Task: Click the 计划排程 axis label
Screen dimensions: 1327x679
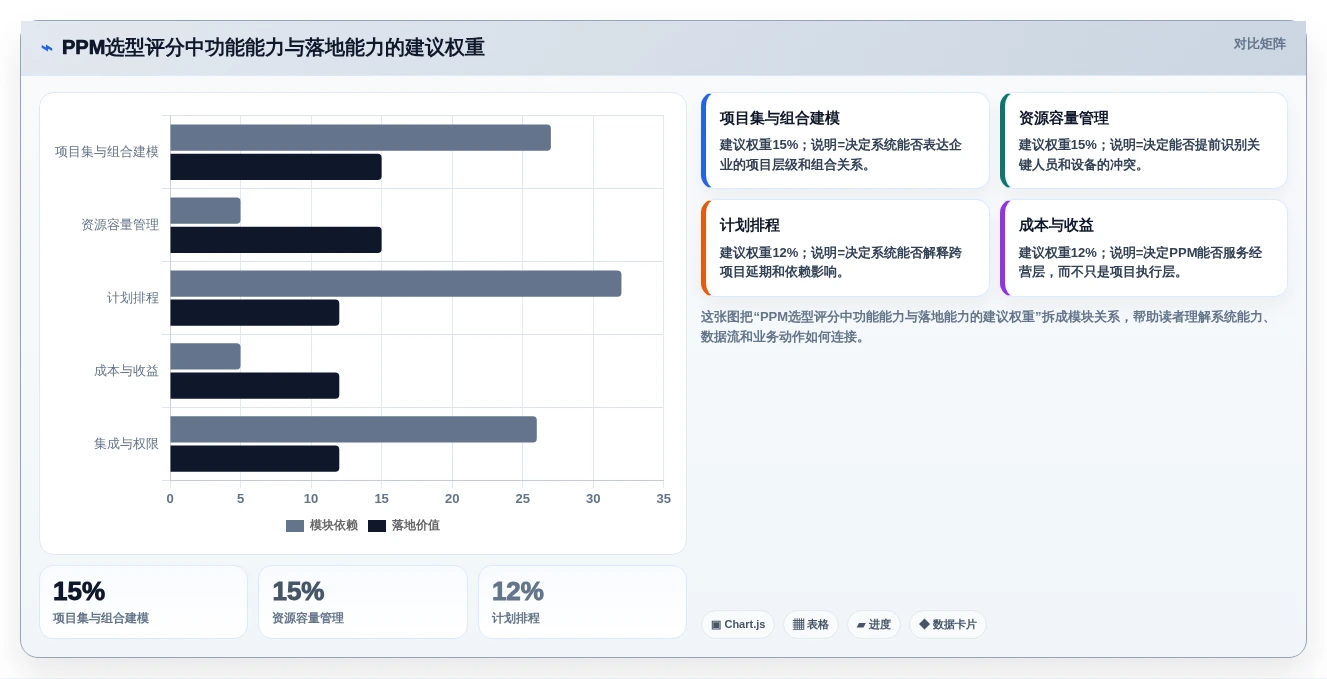Action: pos(133,298)
